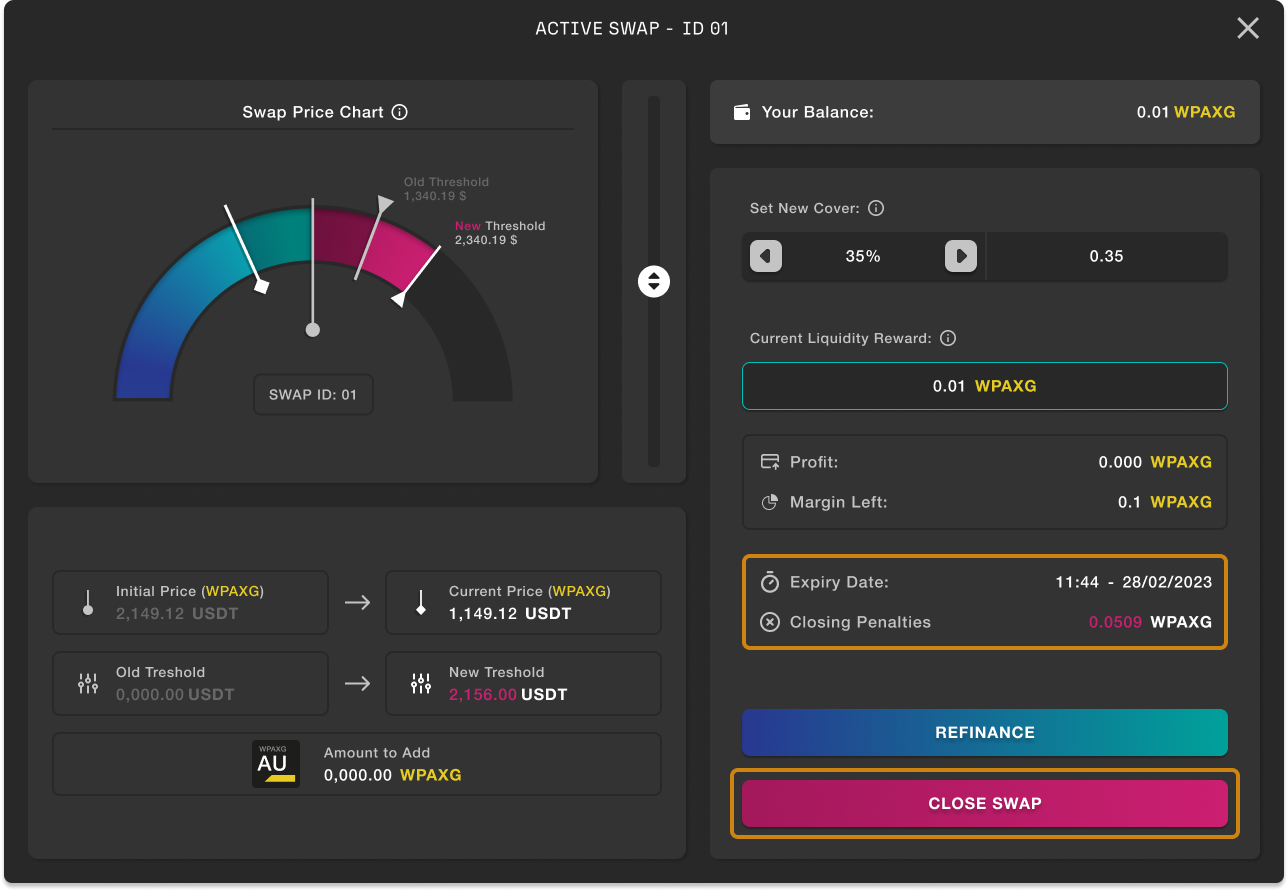Click the cover value field showing 0.35
Image resolution: width=1288 pixels, height=891 pixels.
1106,256
